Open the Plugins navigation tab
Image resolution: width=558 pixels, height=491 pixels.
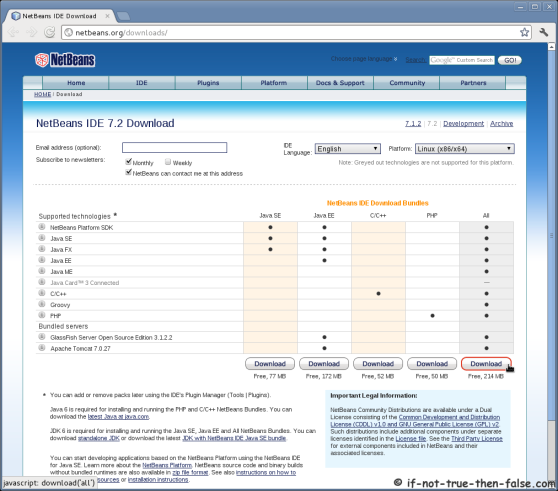pyautogui.click(x=208, y=83)
